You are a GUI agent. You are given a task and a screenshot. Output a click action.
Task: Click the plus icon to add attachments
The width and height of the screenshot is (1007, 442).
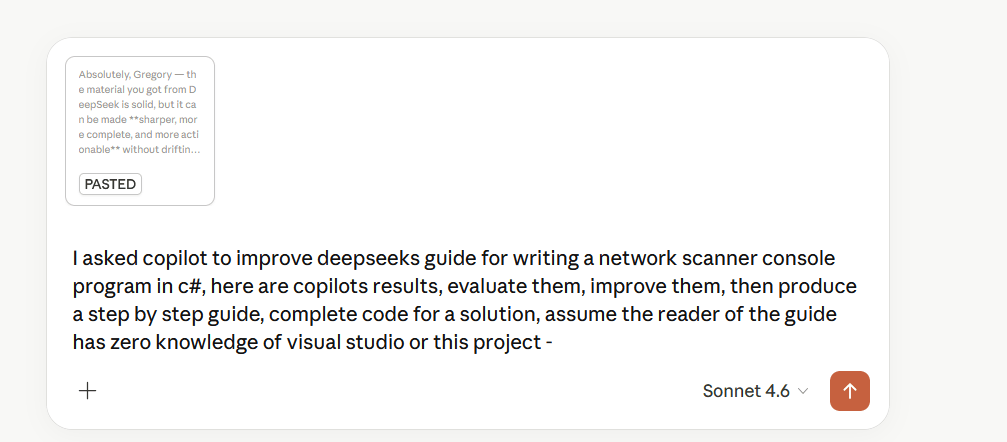[x=88, y=391]
